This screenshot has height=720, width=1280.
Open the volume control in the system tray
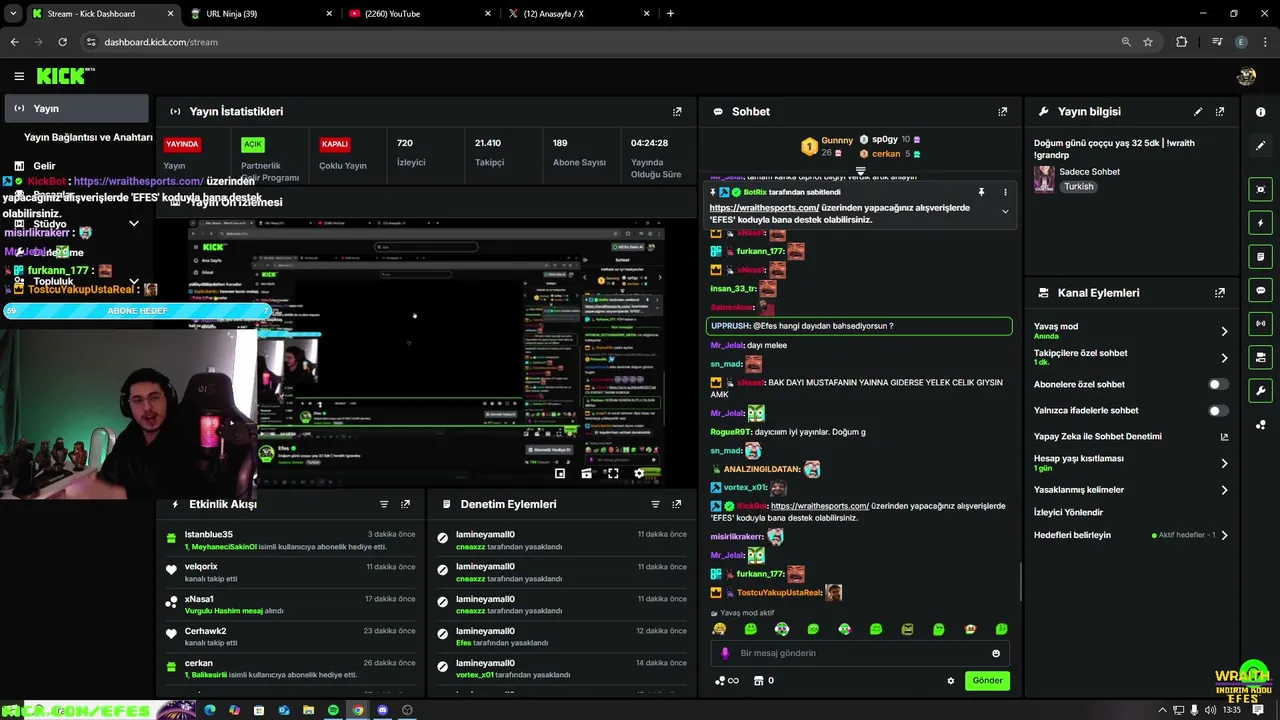[x=1211, y=710]
